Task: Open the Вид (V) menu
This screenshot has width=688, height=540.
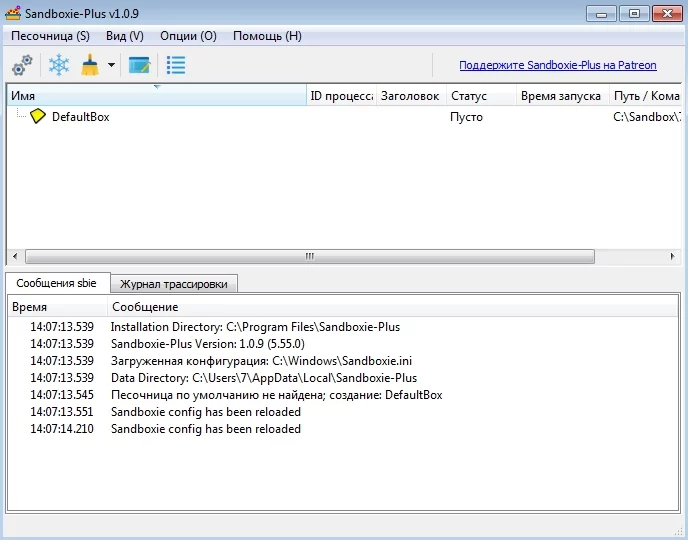Action: [x=125, y=36]
